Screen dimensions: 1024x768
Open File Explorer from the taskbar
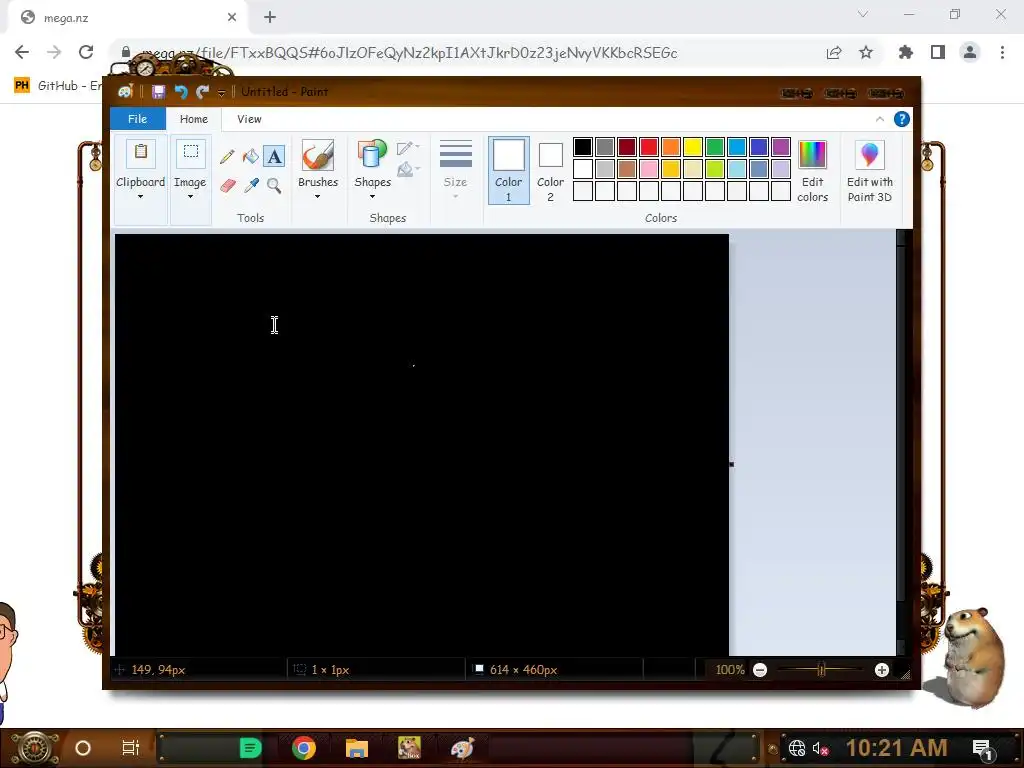point(357,748)
